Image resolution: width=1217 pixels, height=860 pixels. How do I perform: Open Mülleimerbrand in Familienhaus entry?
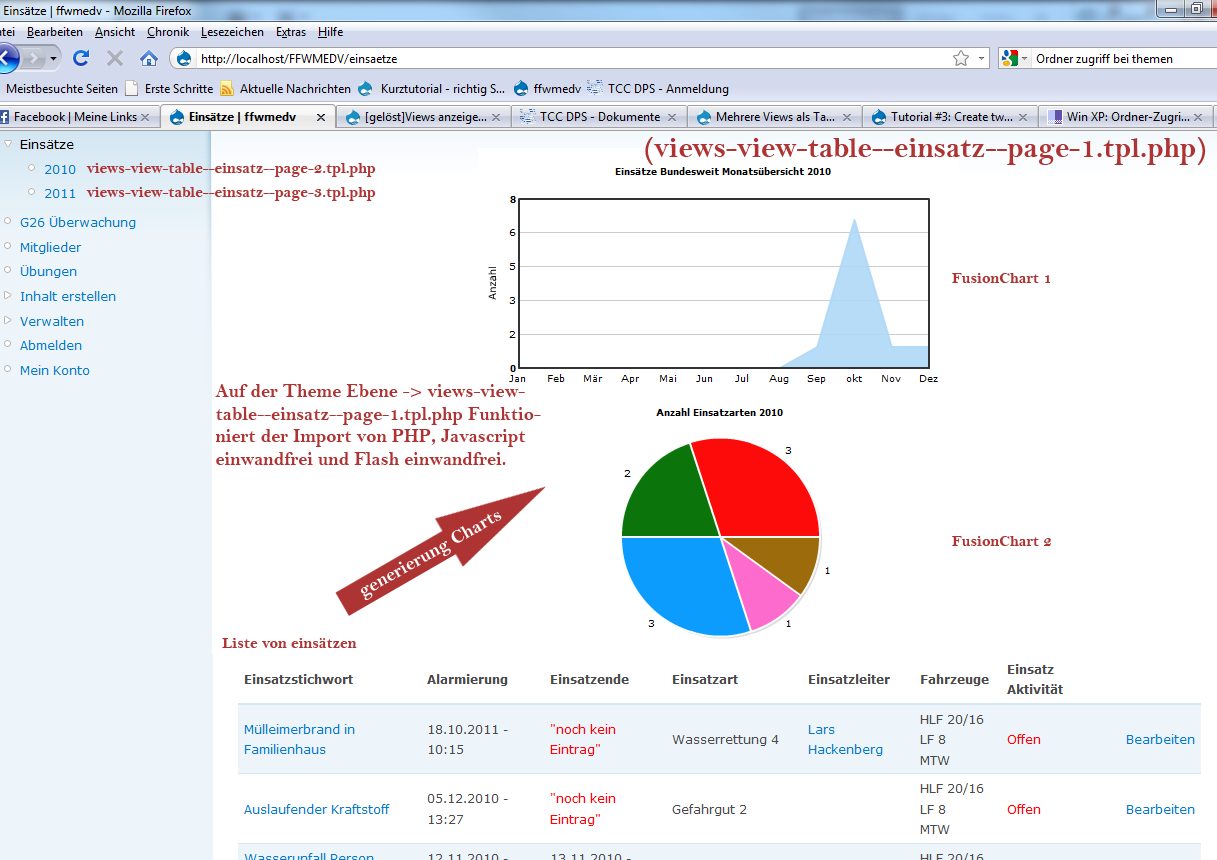299,739
